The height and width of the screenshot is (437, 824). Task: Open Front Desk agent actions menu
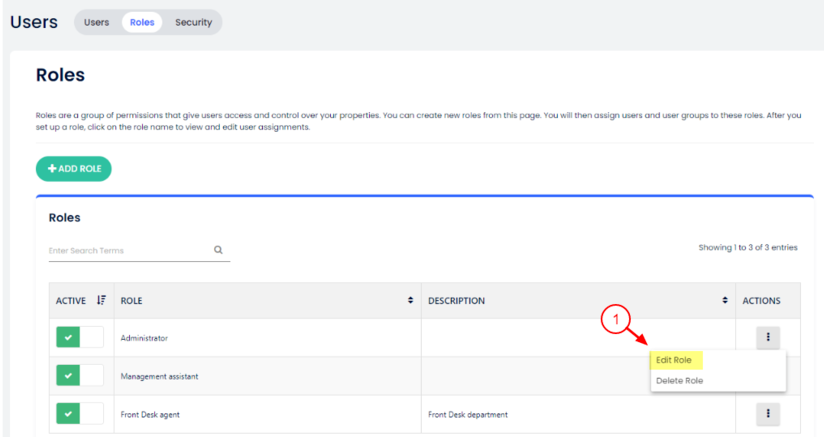tap(767, 413)
